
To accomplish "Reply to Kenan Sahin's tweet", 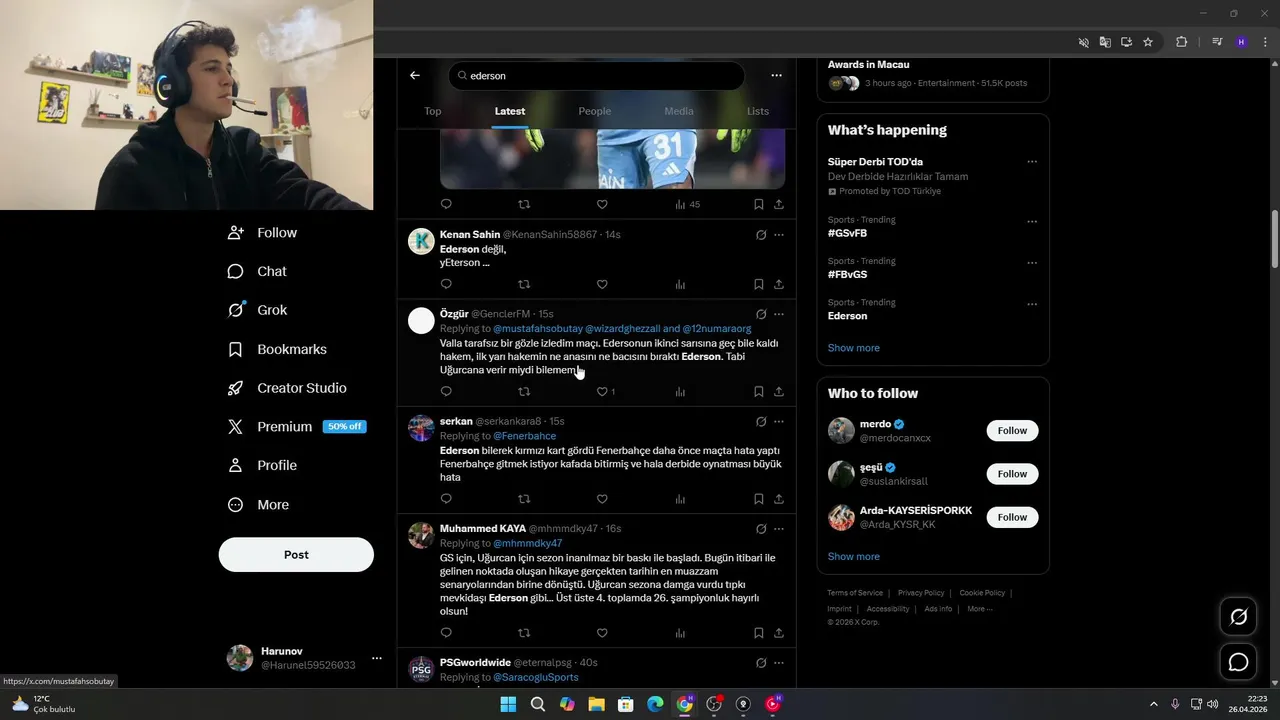I will 446,284.
